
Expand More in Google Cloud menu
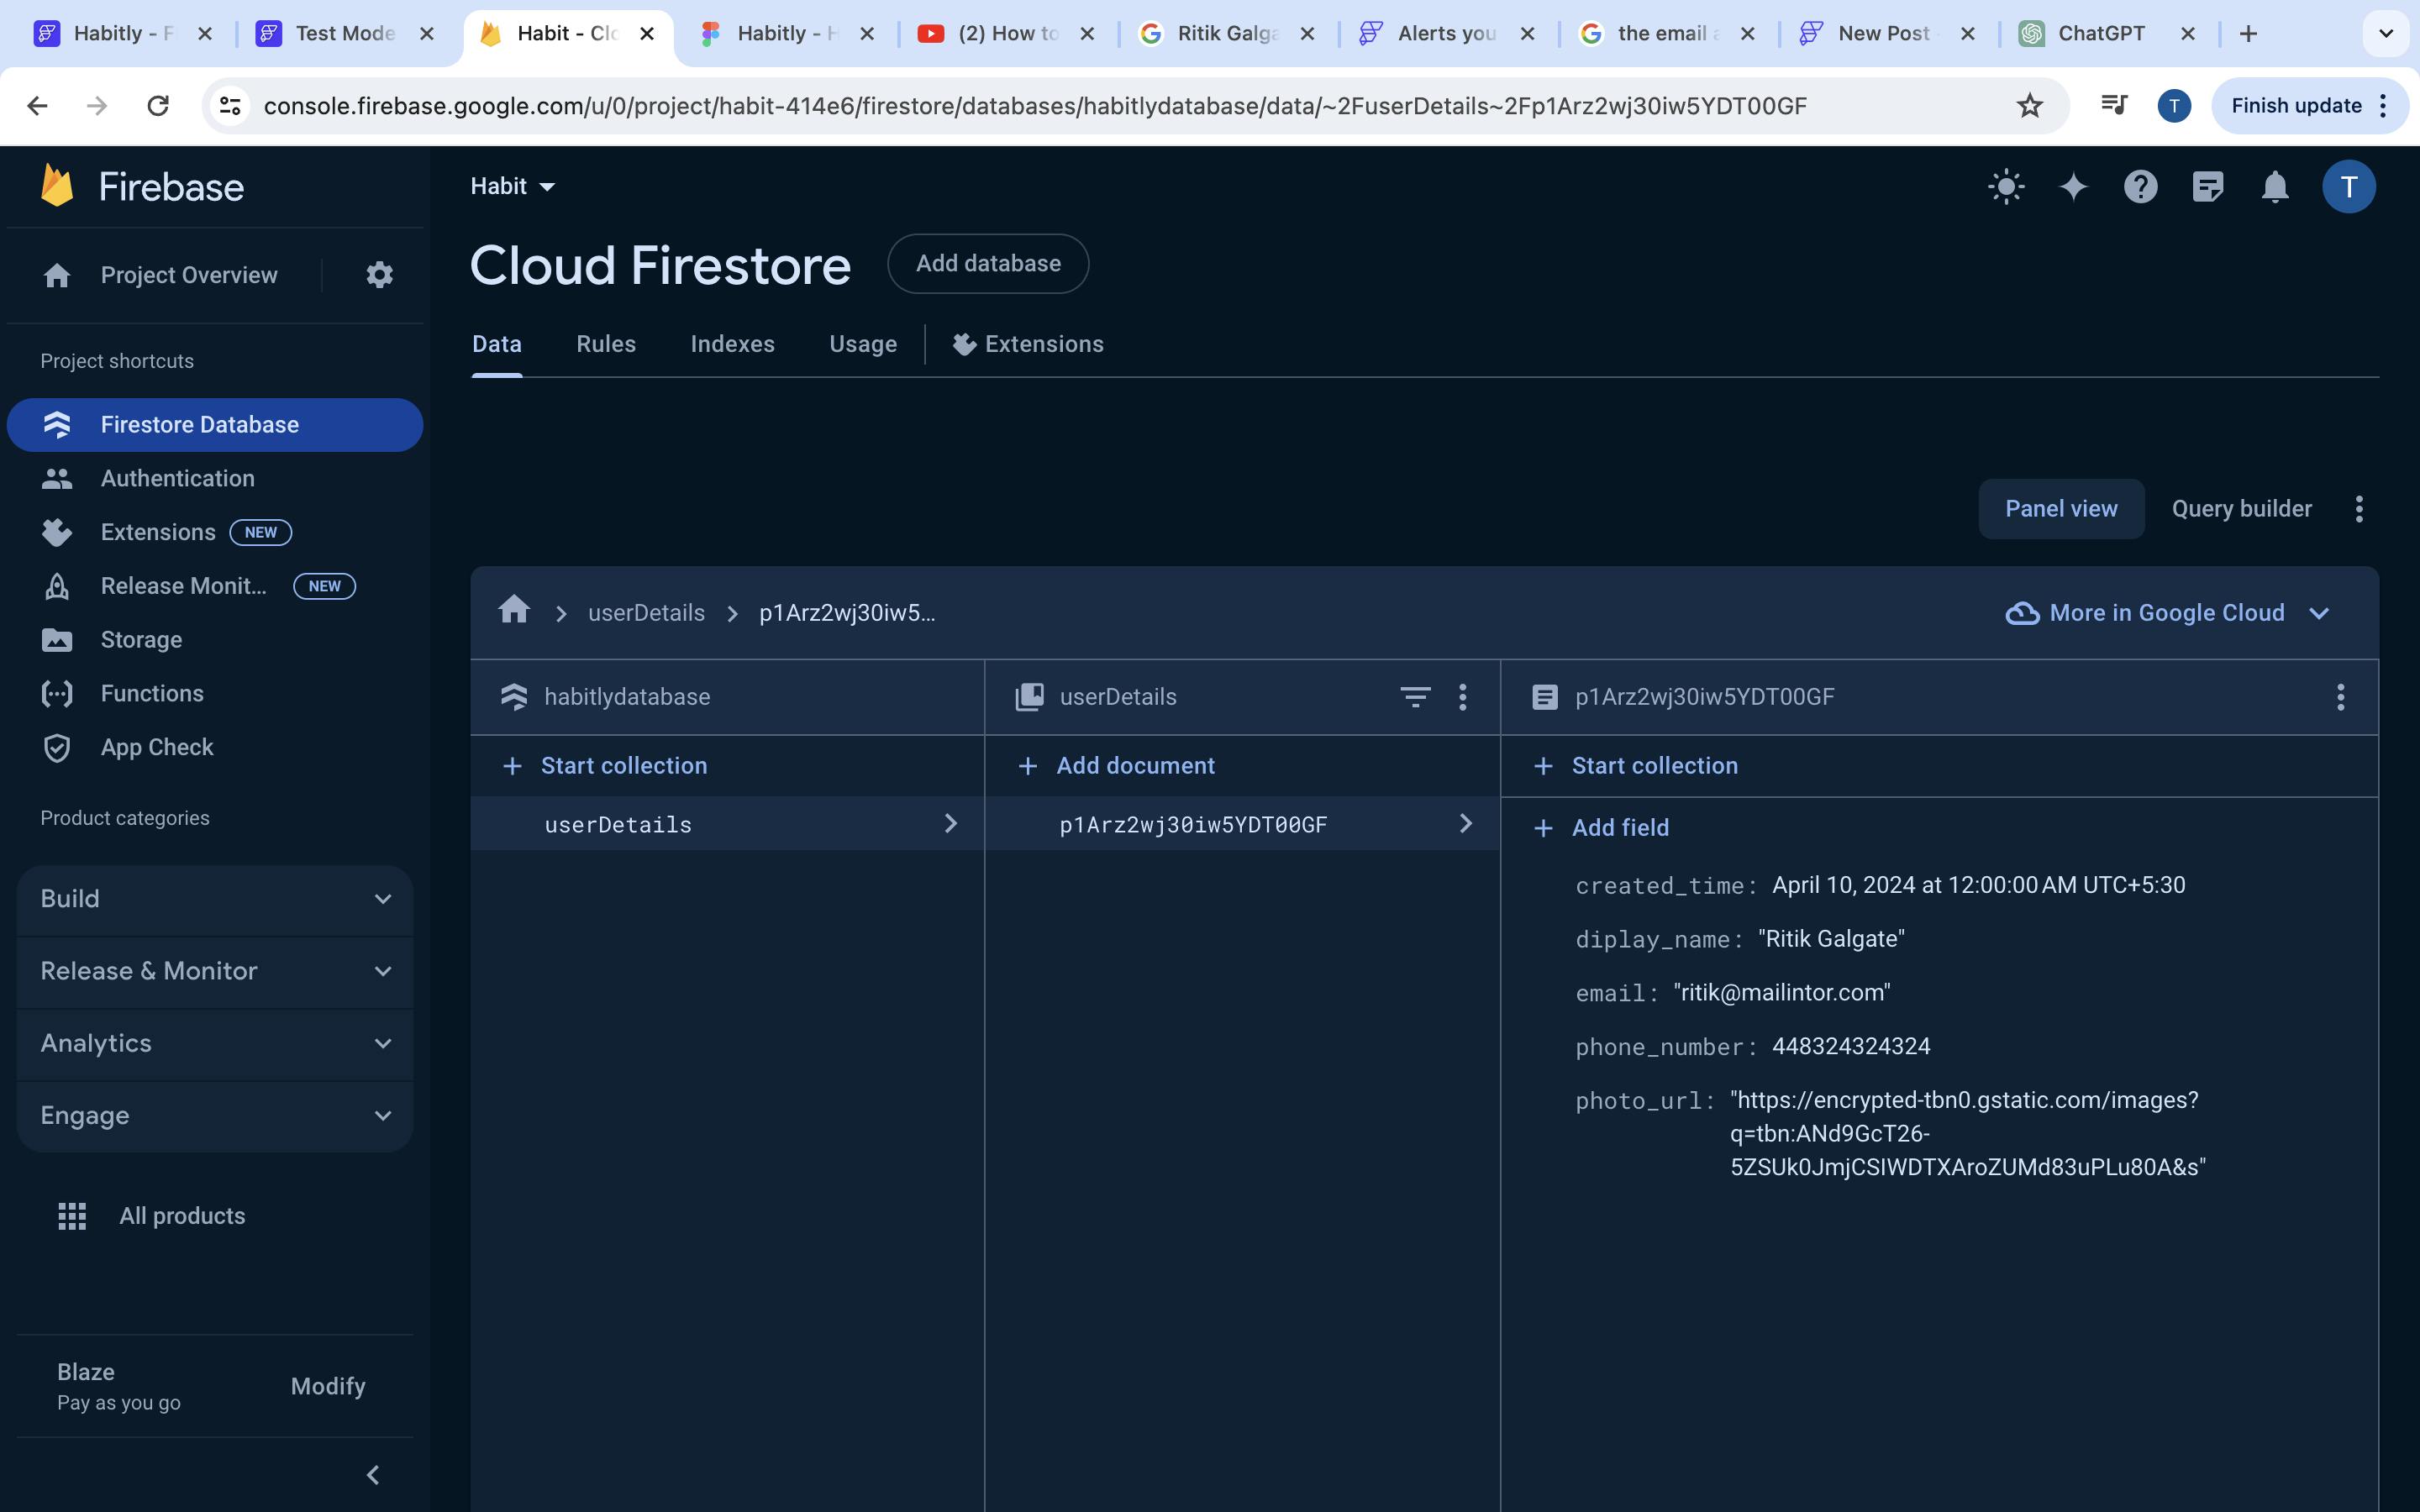click(x=2166, y=613)
